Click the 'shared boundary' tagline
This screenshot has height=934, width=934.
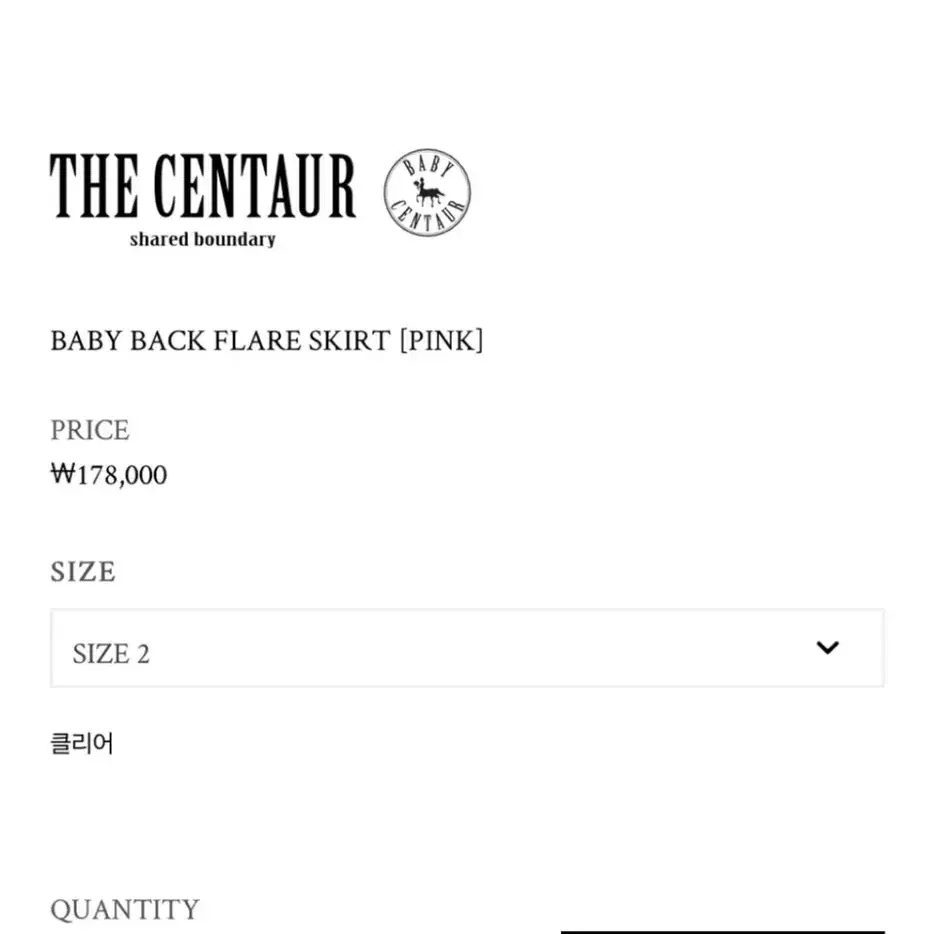(203, 239)
